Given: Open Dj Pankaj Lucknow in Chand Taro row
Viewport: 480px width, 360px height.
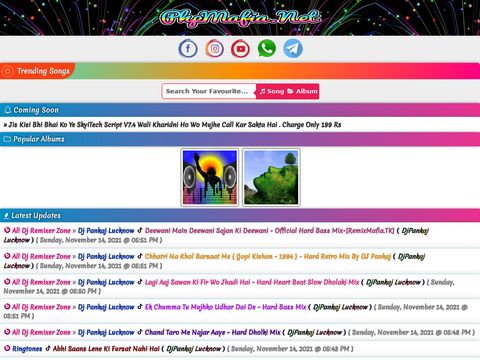Looking at the screenshot, I should pyautogui.click(x=106, y=332).
